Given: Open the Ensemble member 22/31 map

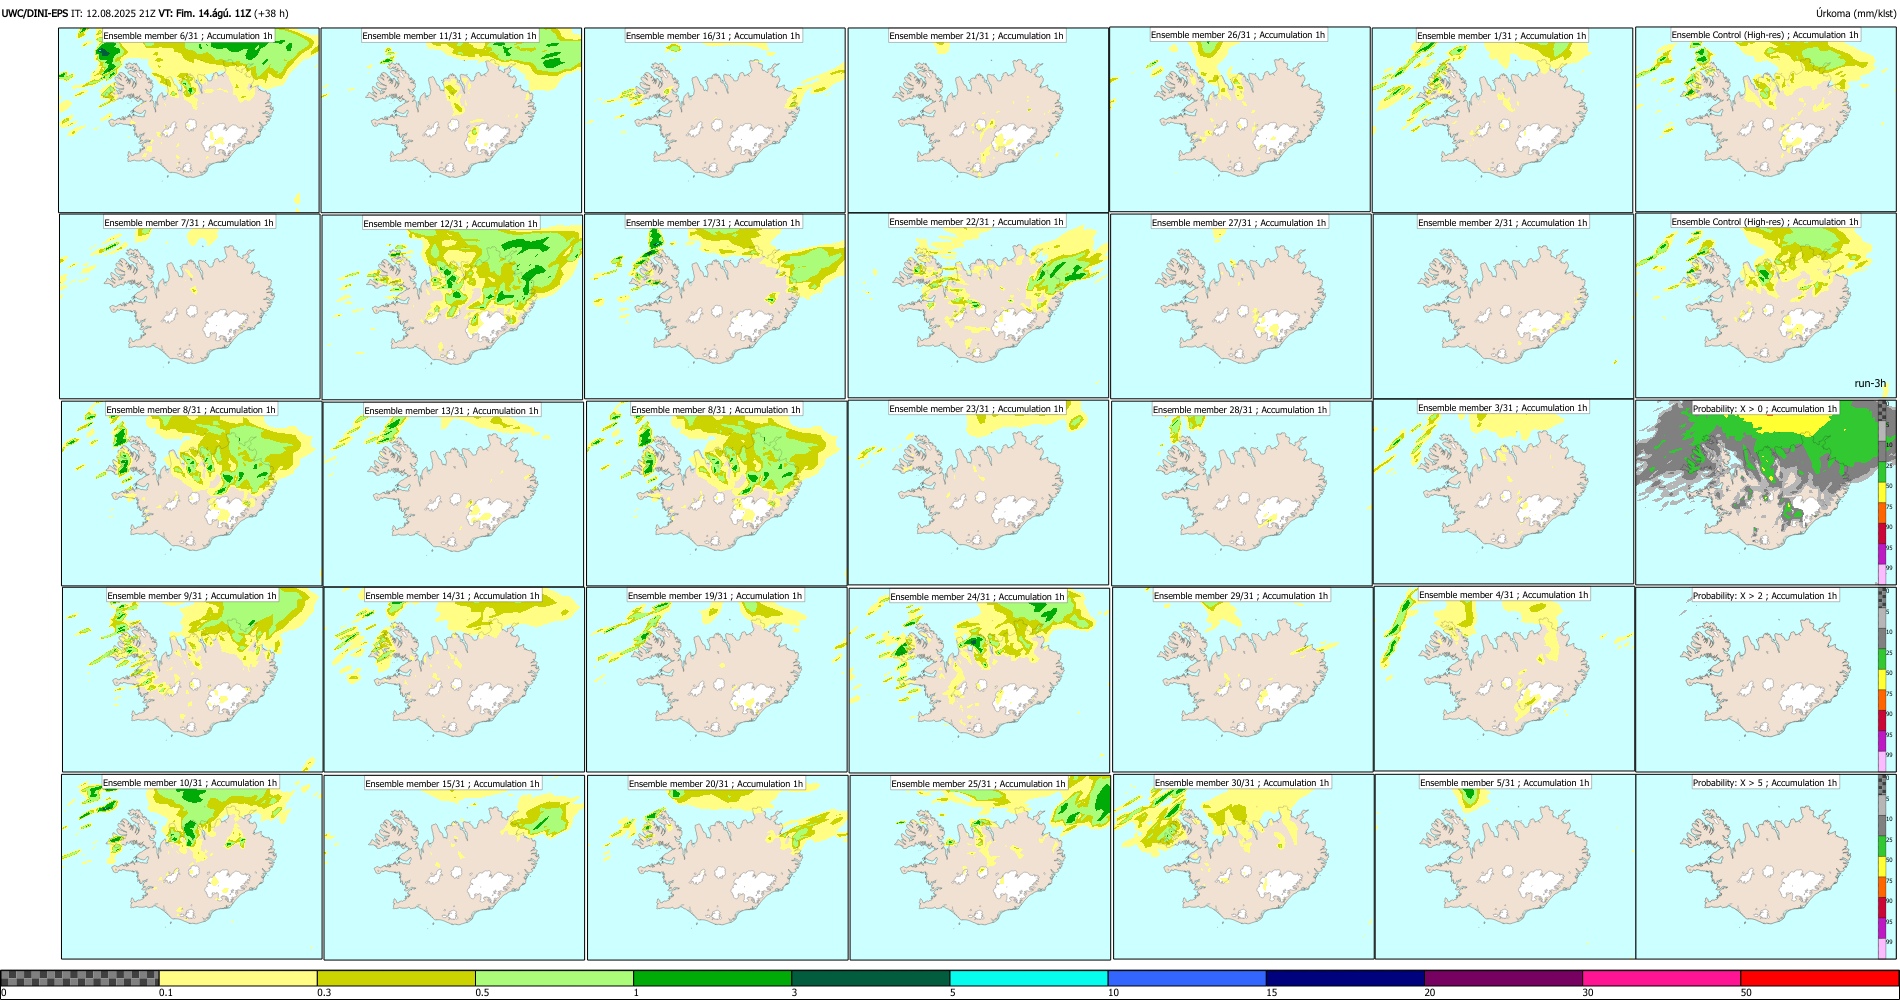Looking at the screenshot, I should click(978, 305).
